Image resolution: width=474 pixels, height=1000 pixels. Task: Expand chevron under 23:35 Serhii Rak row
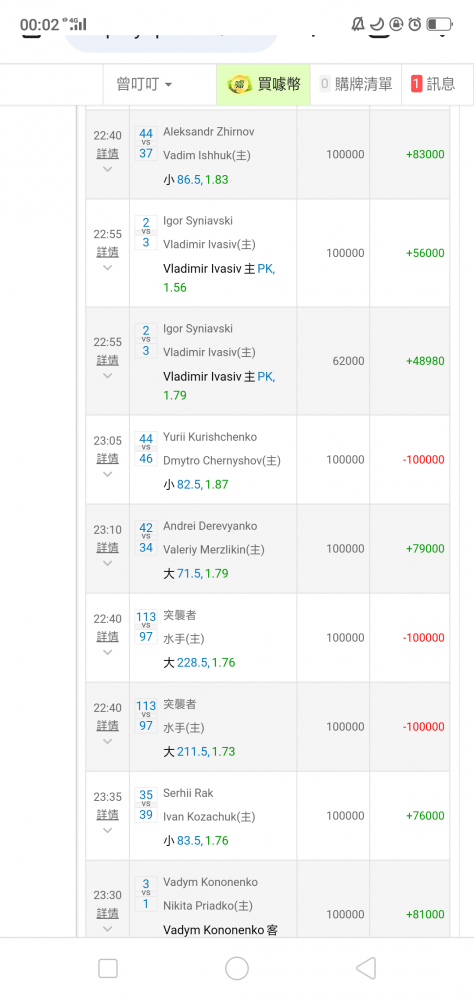click(107, 830)
